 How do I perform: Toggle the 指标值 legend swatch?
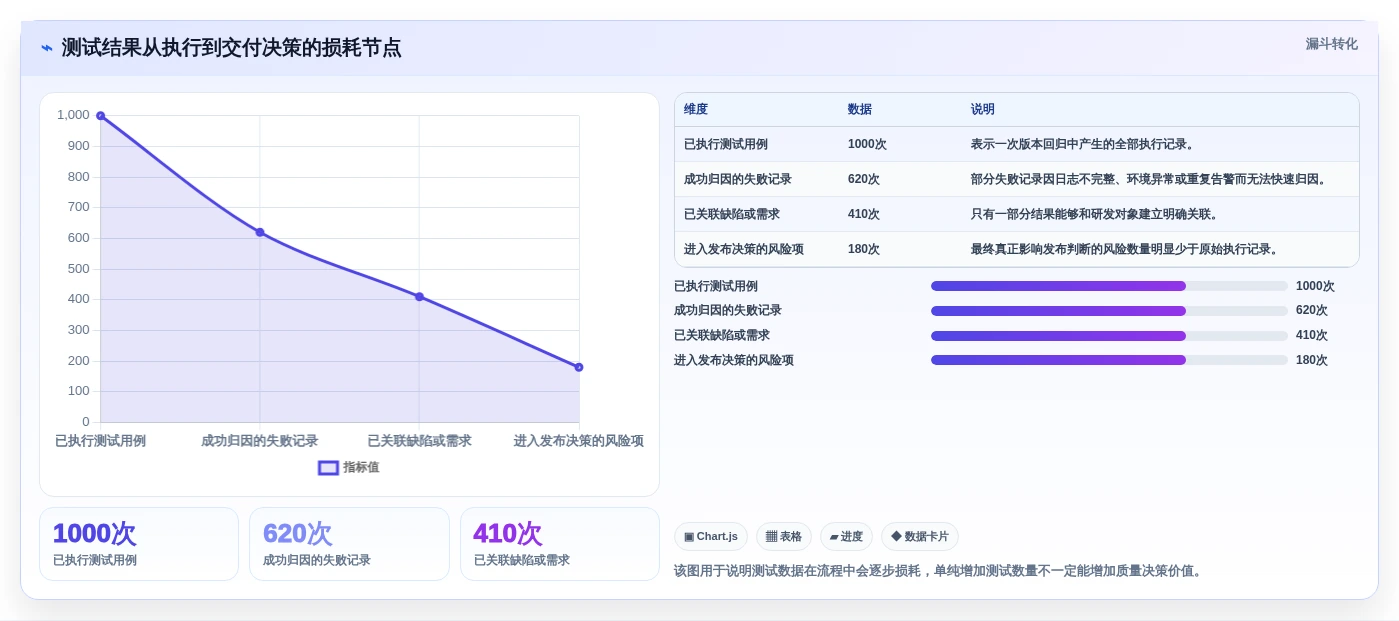[x=328, y=467]
